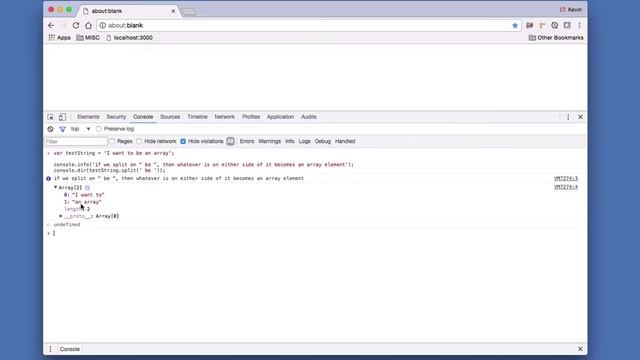Image resolution: width=640 pixels, height=360 pixels.
Task: Expand the __proto__ Array[0] node
Action: 61,216
